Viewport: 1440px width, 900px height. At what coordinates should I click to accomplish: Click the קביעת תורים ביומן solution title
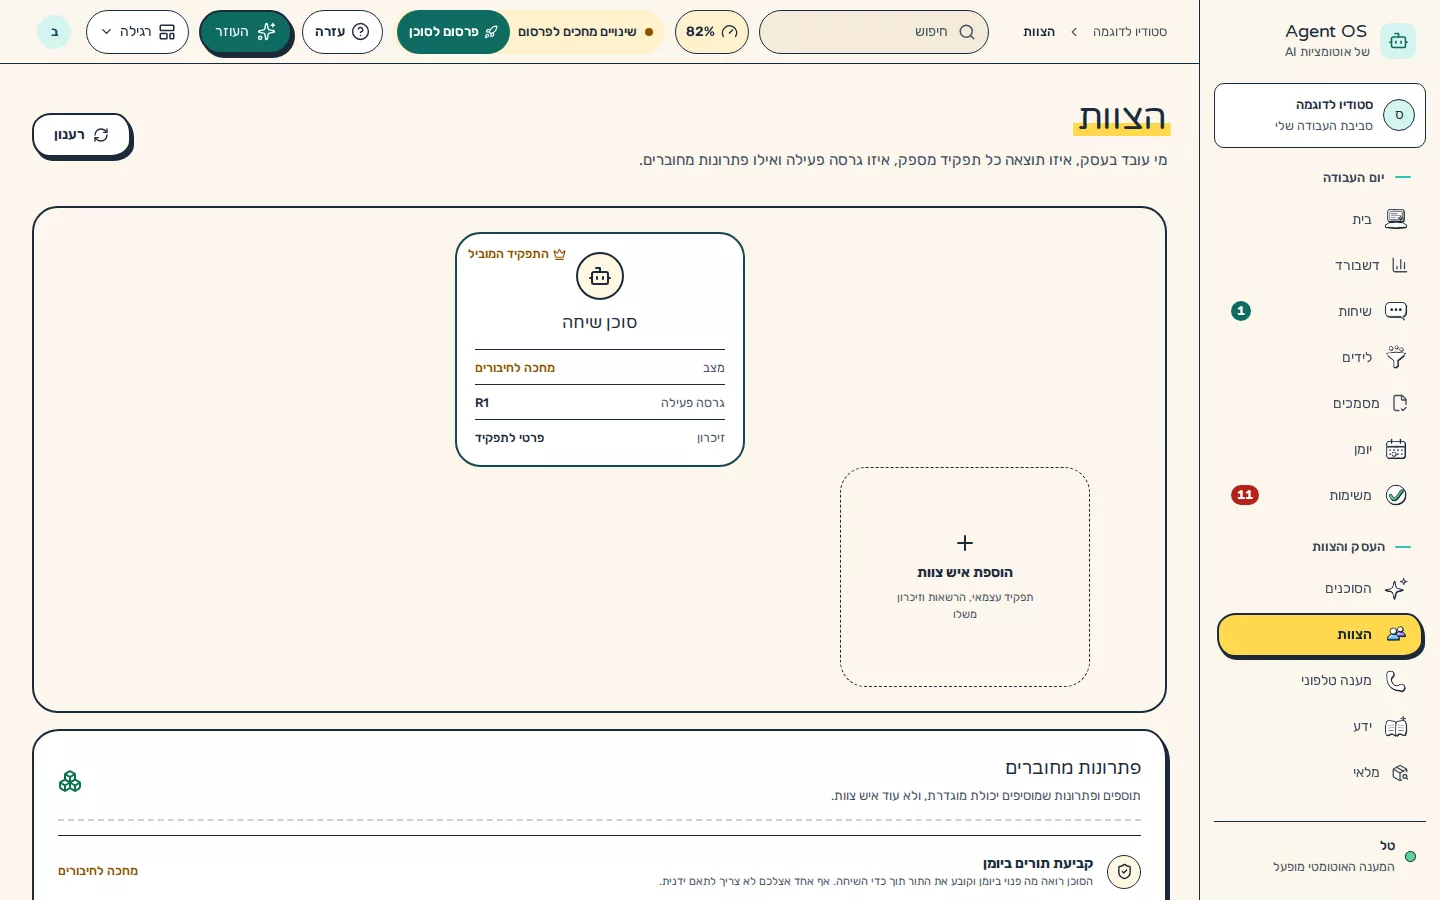[1038, 863]
